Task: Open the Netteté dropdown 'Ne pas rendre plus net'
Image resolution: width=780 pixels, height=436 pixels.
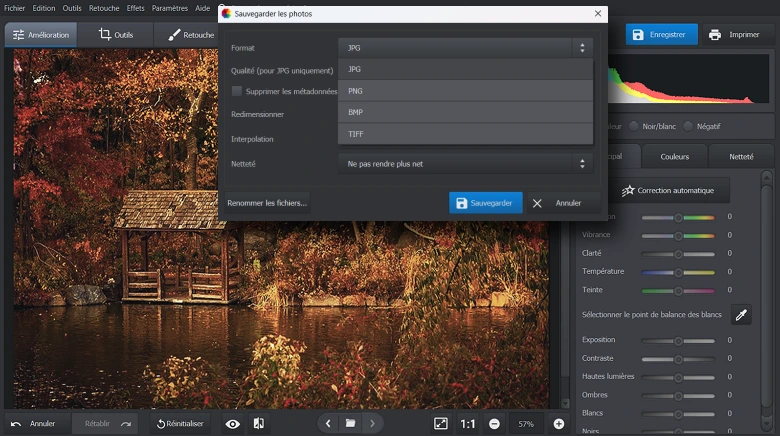Action: point(465,164)
